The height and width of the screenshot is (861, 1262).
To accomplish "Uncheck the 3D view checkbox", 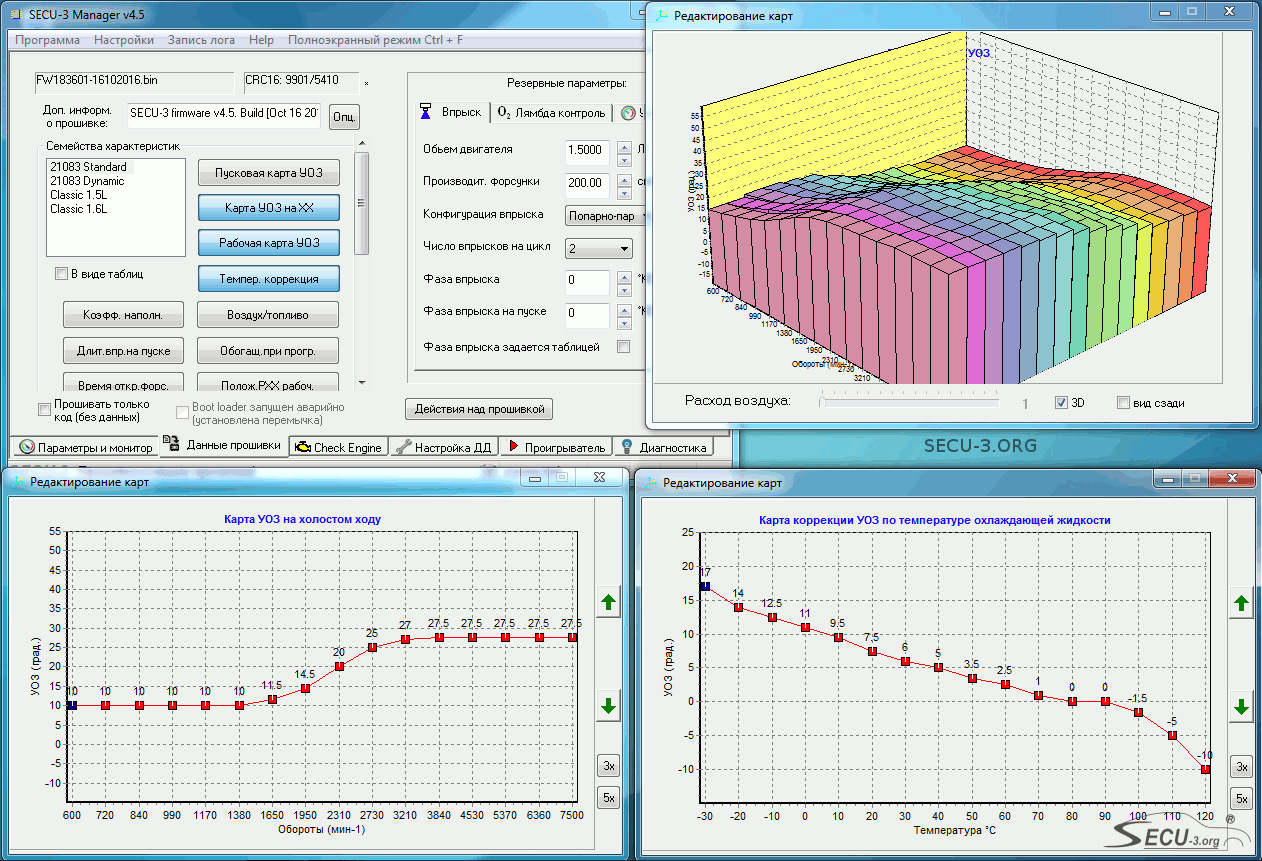I will pyautogui.click(x=1062, y=402).
